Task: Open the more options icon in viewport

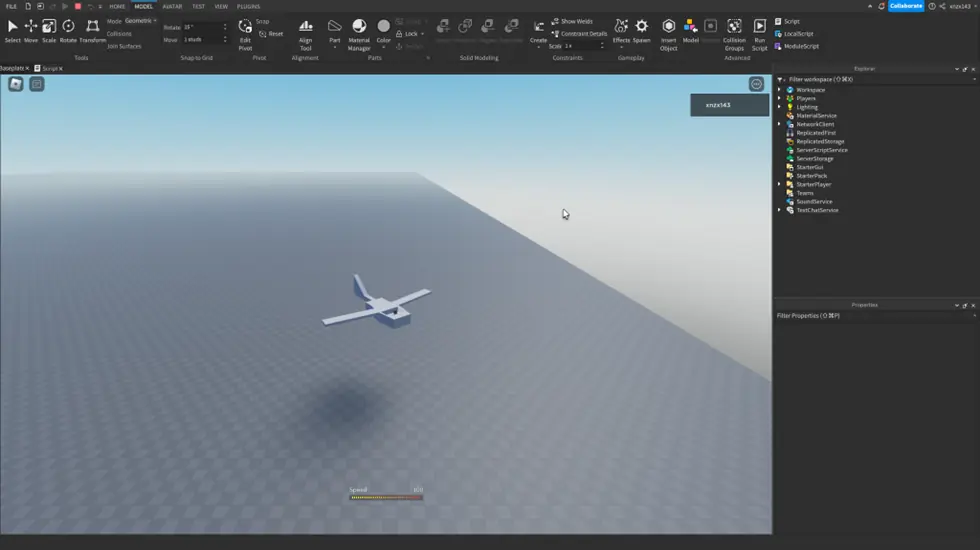Action: tap(756, 84)
